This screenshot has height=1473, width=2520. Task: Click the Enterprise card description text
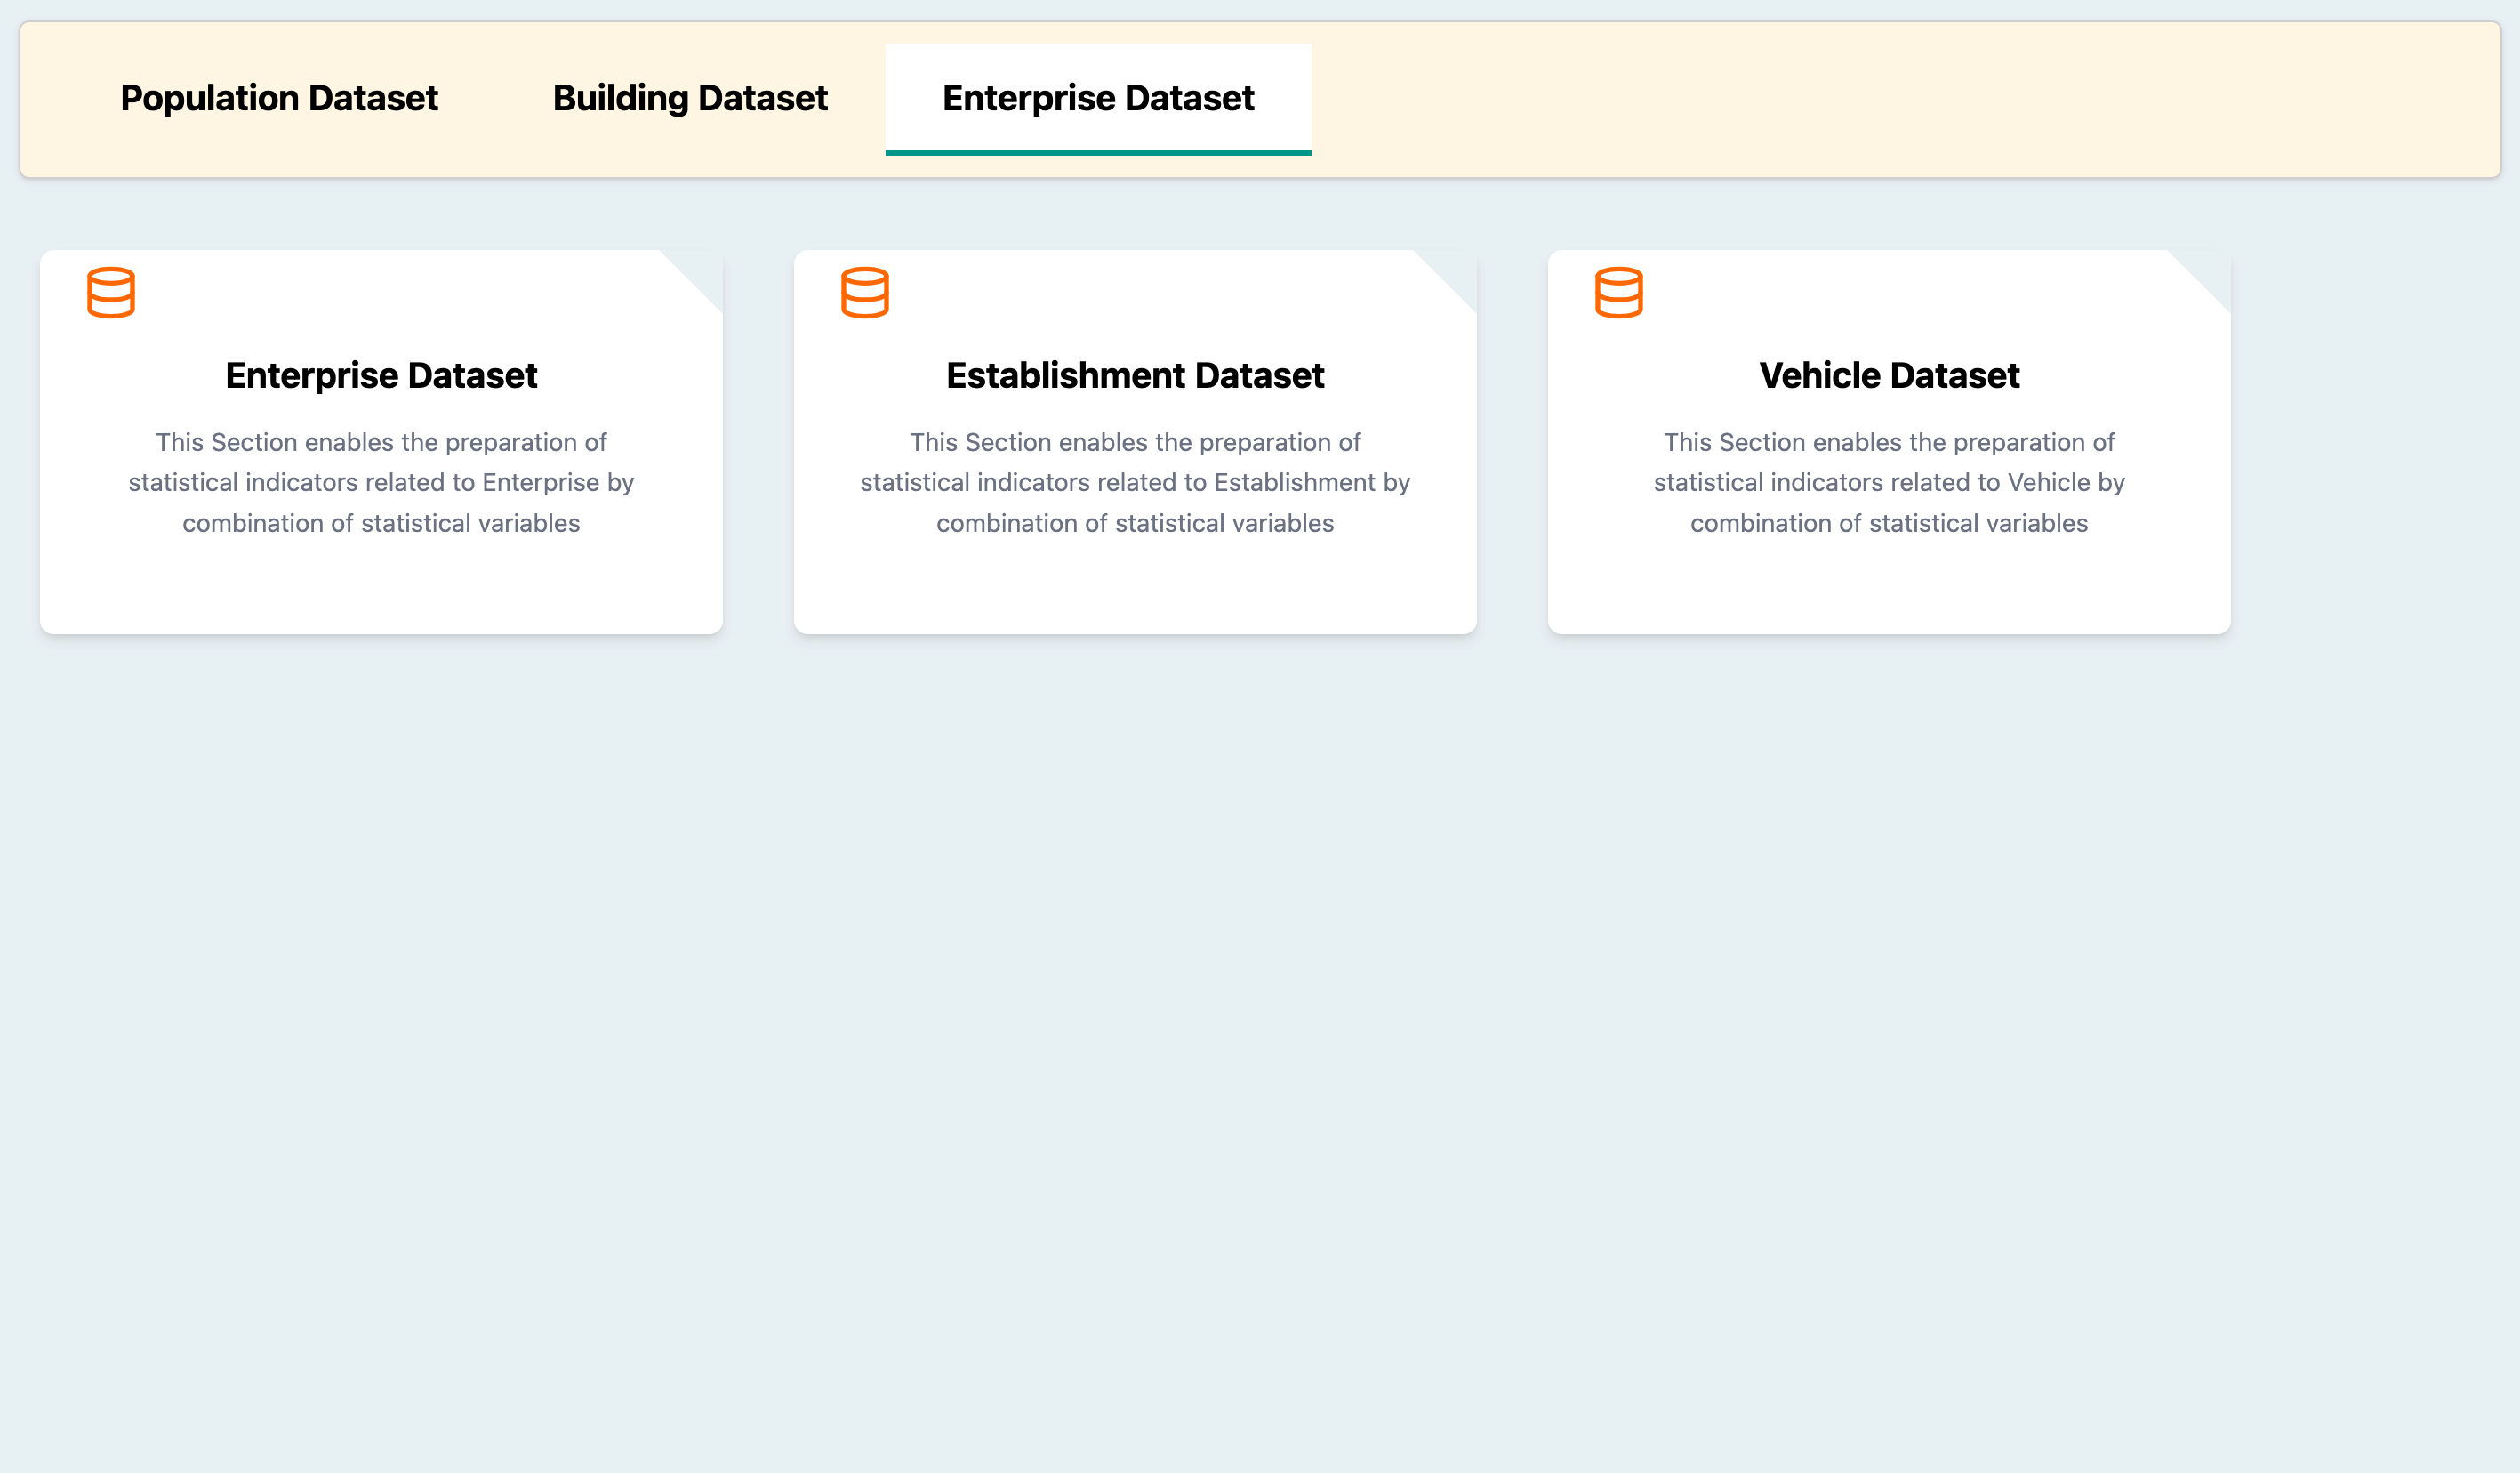(381, 483)
